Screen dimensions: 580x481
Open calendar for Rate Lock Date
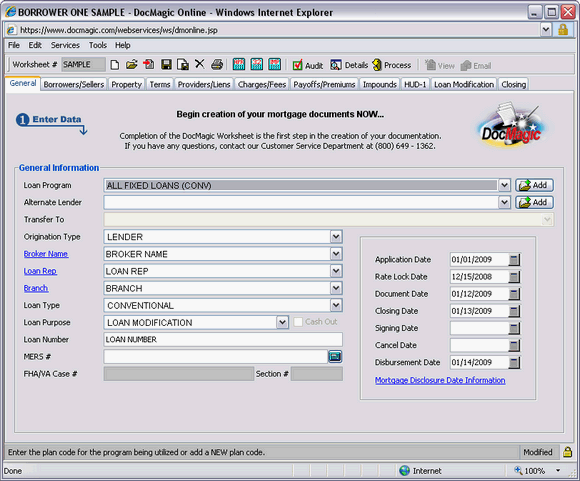pos(514,277)
